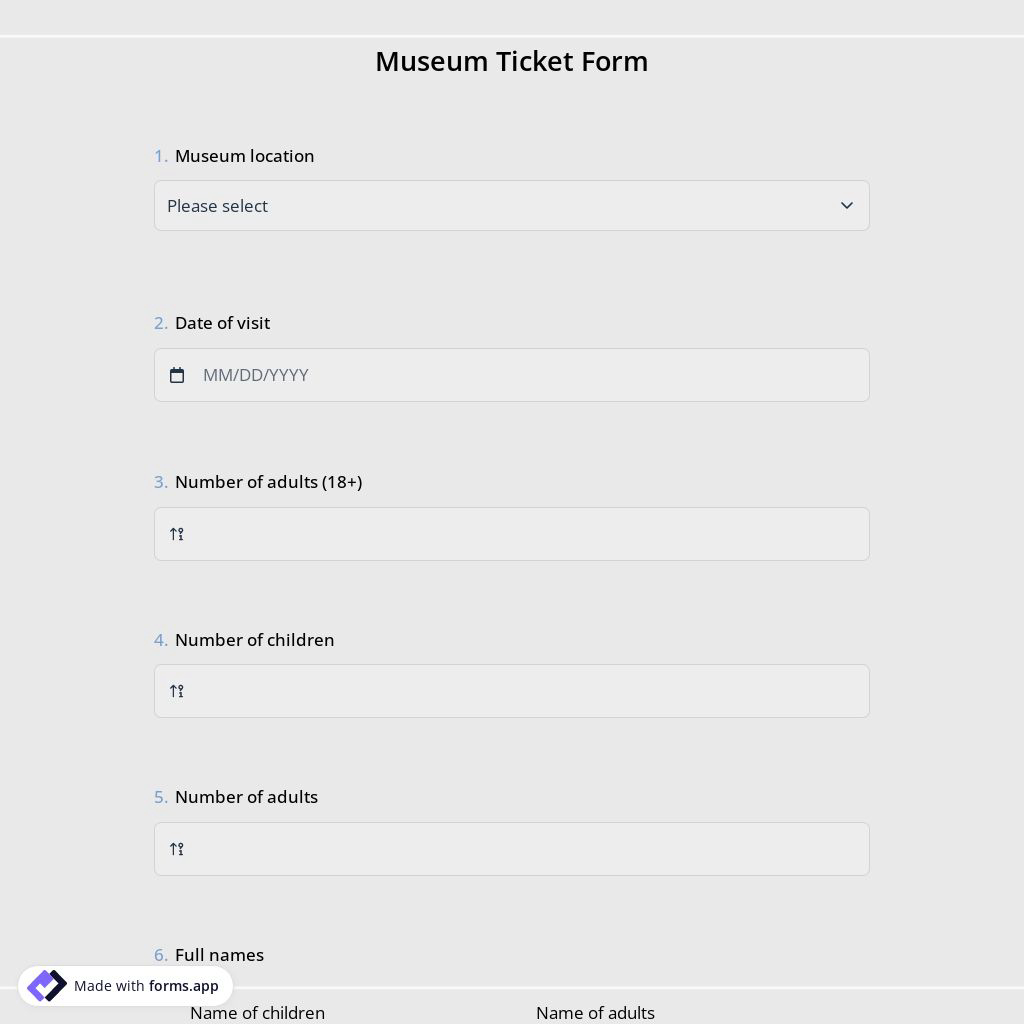Click inside the Number of adults (18+) field
This screenshot has height=1024, width=1024.
[512, 534]
